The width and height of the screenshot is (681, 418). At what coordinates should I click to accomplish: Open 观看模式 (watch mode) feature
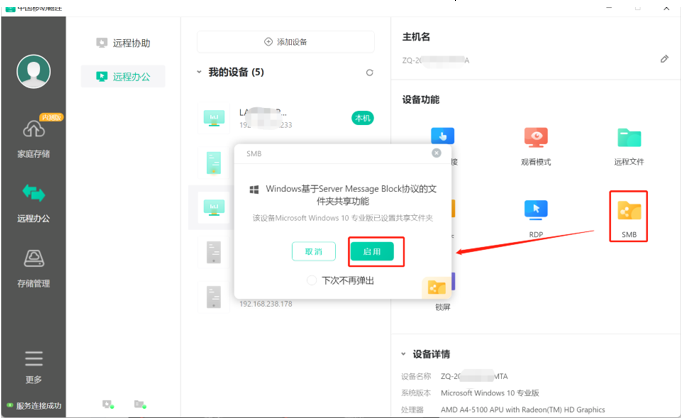tap(537, 138)
